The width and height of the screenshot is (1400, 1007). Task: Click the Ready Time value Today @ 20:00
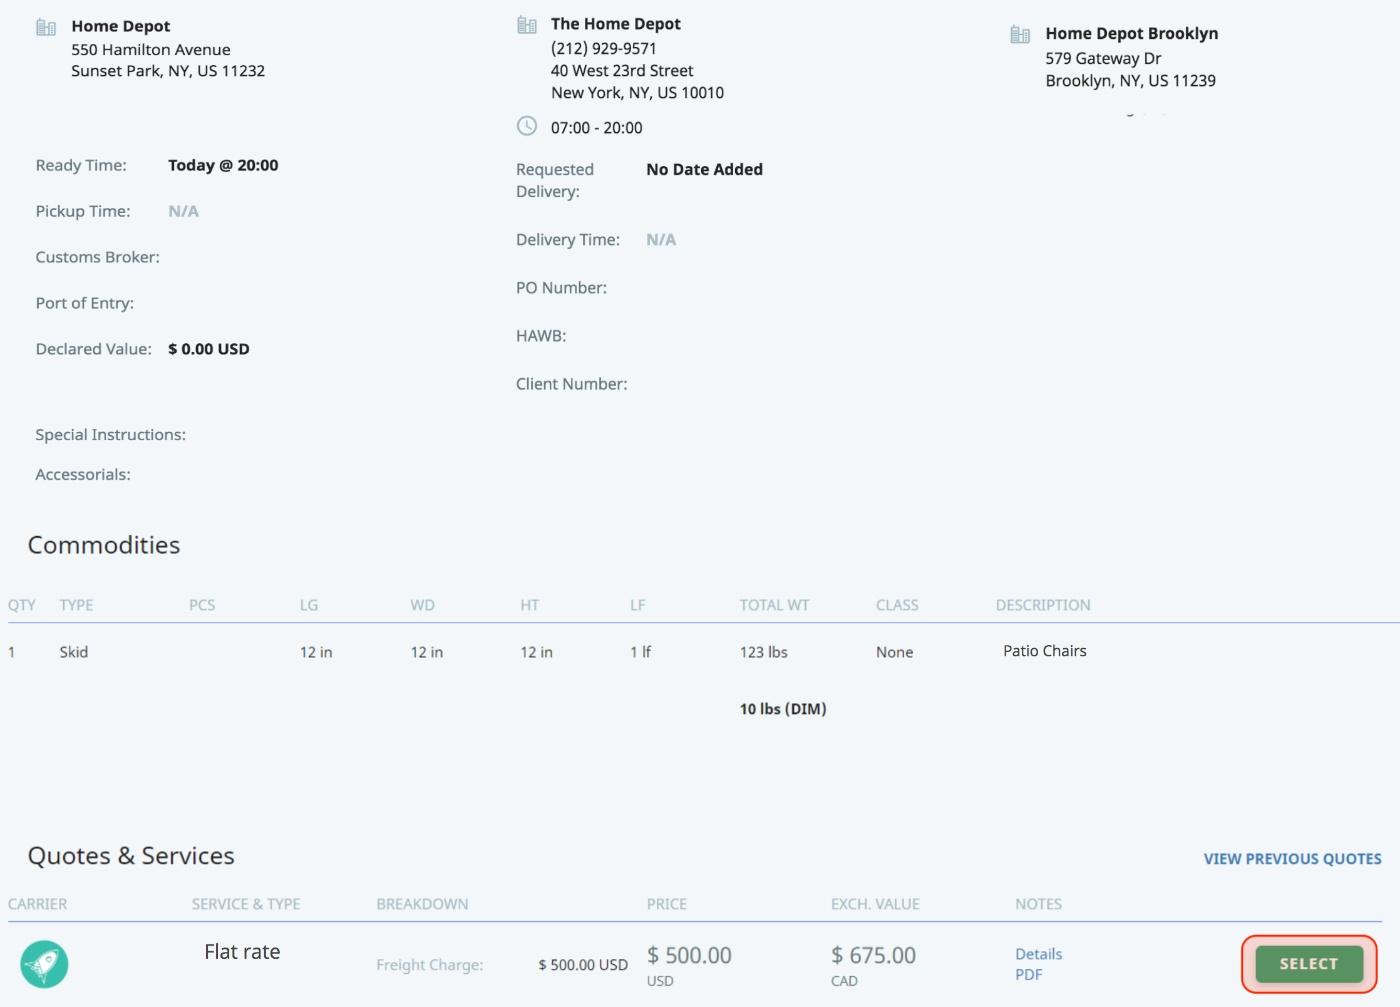[x=223, y=165]
